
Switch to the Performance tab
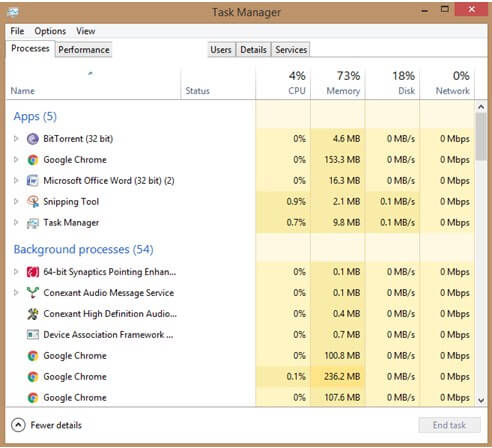tap(84, 50)
